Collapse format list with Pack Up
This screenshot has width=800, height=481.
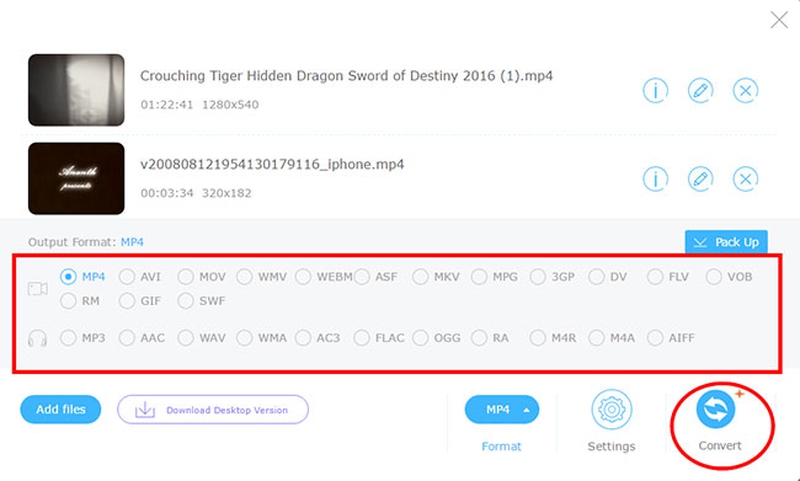tap(726, 242)
